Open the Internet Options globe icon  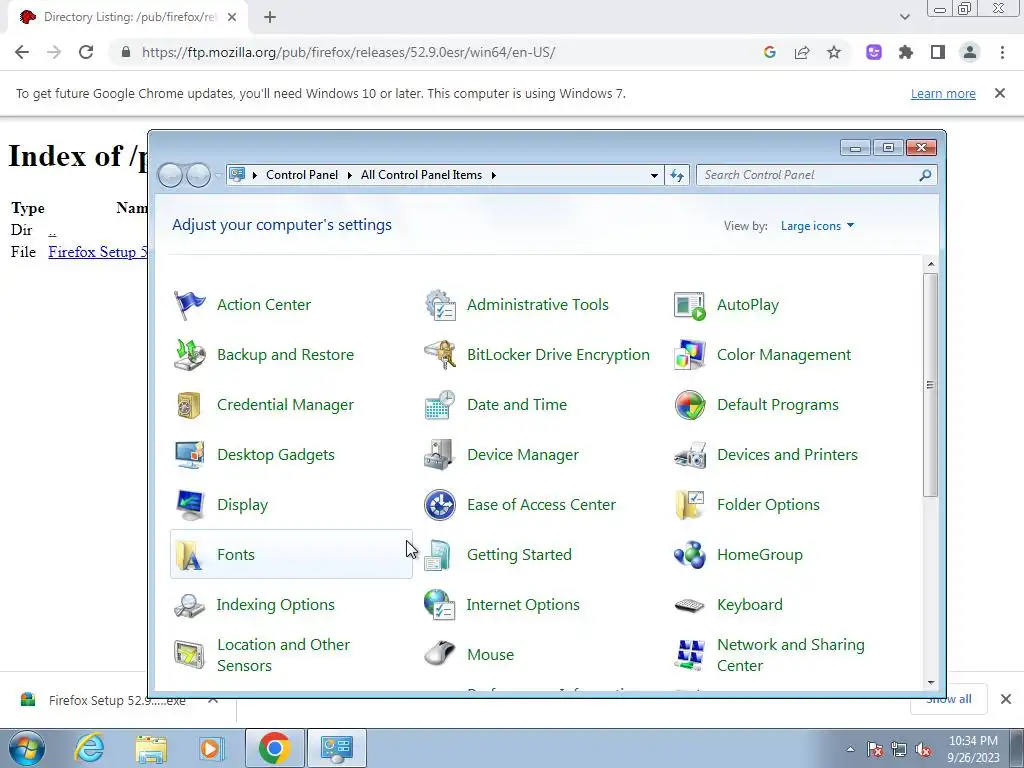[x=440, y=605]
